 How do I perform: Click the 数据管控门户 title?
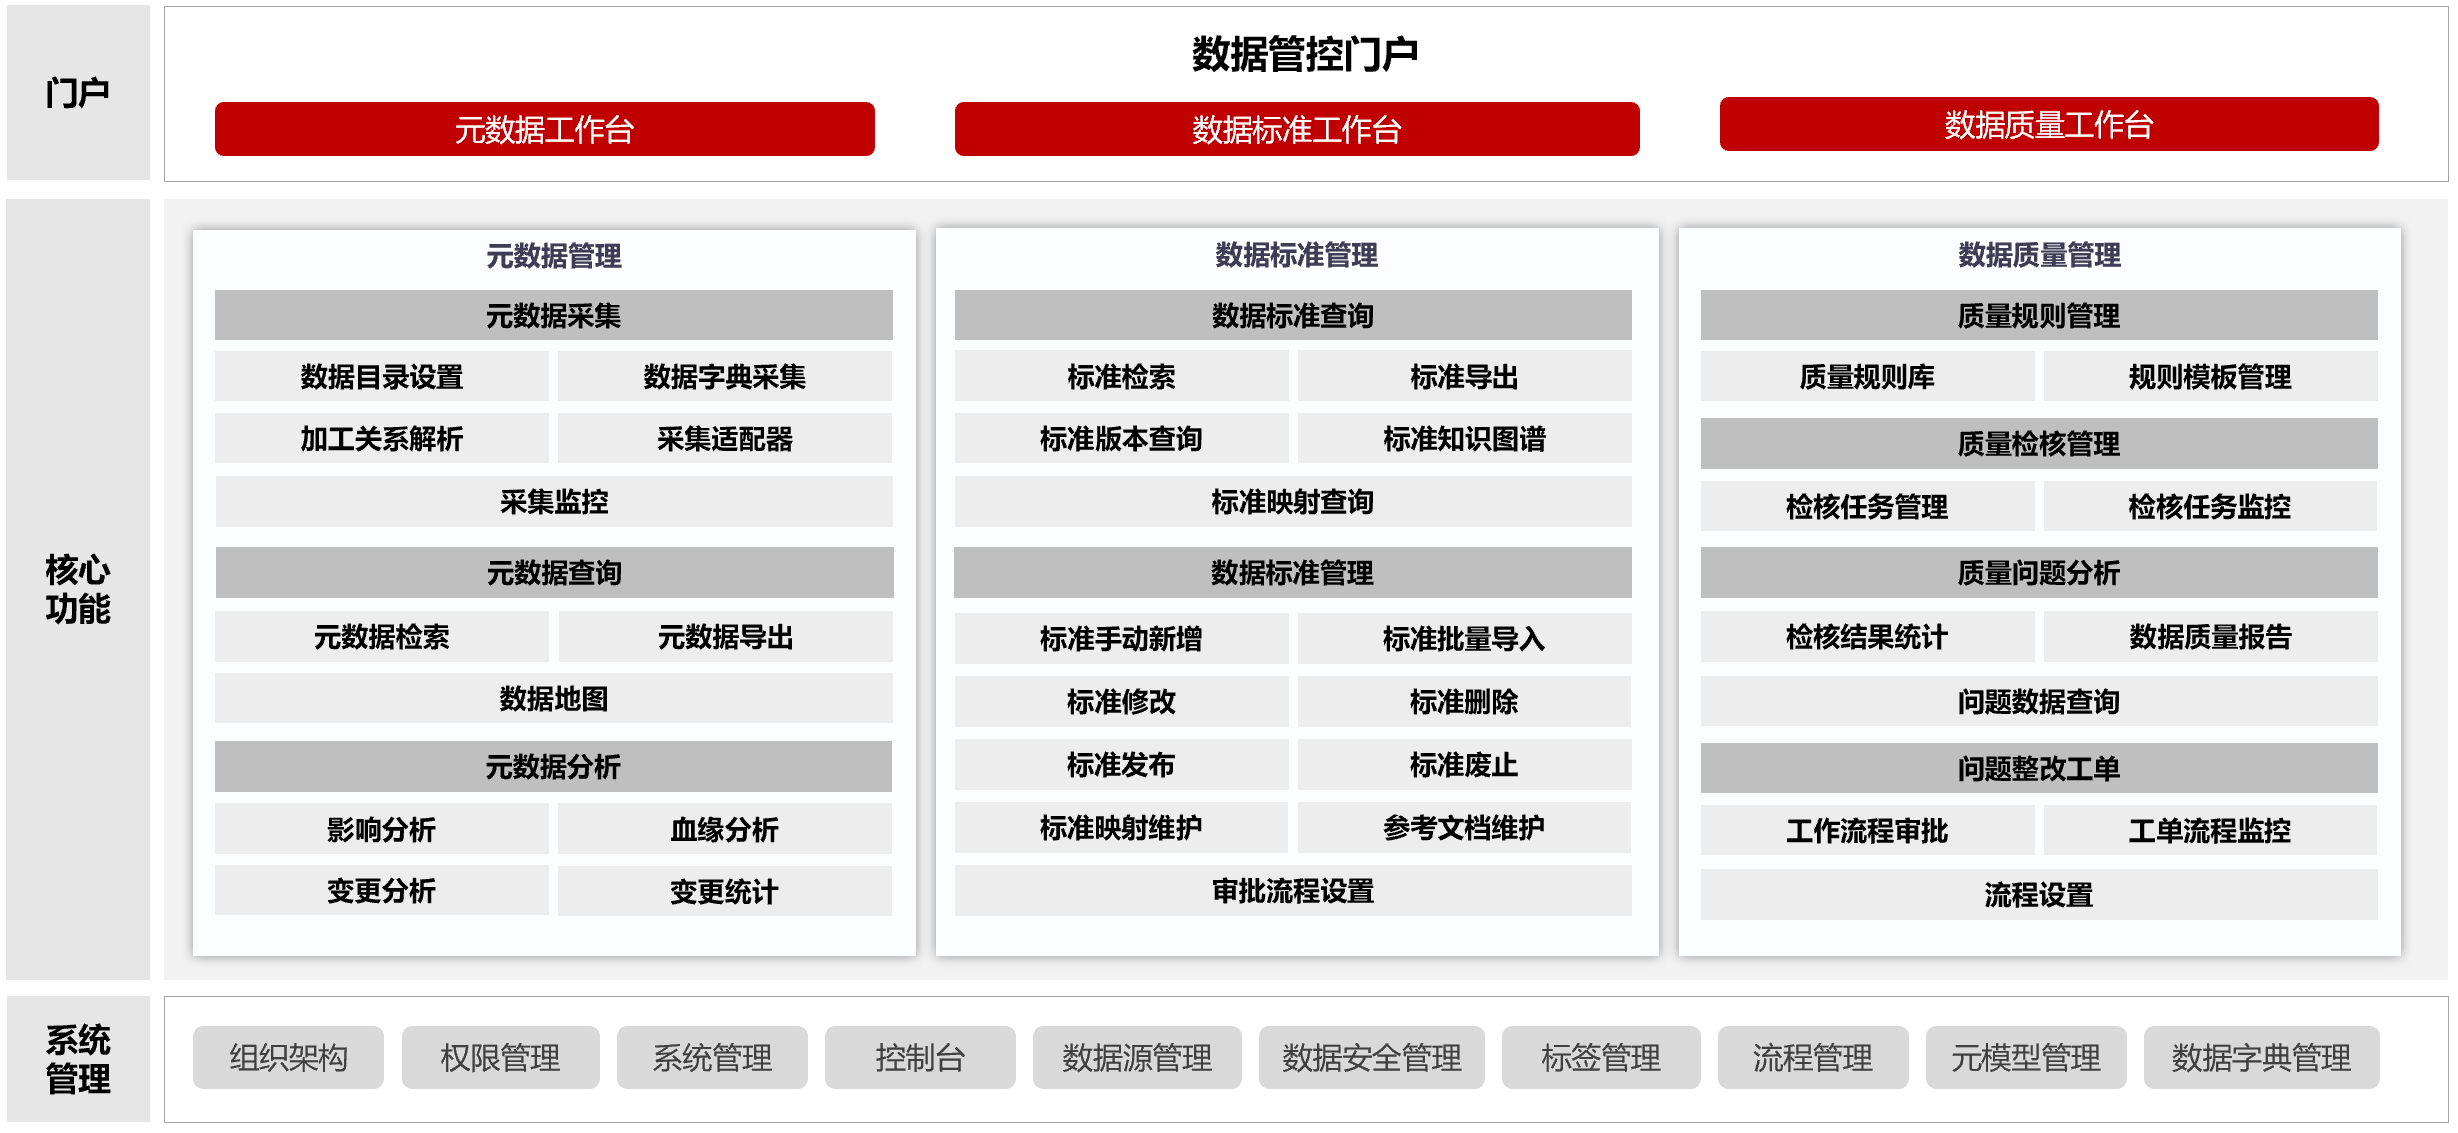1305,53
